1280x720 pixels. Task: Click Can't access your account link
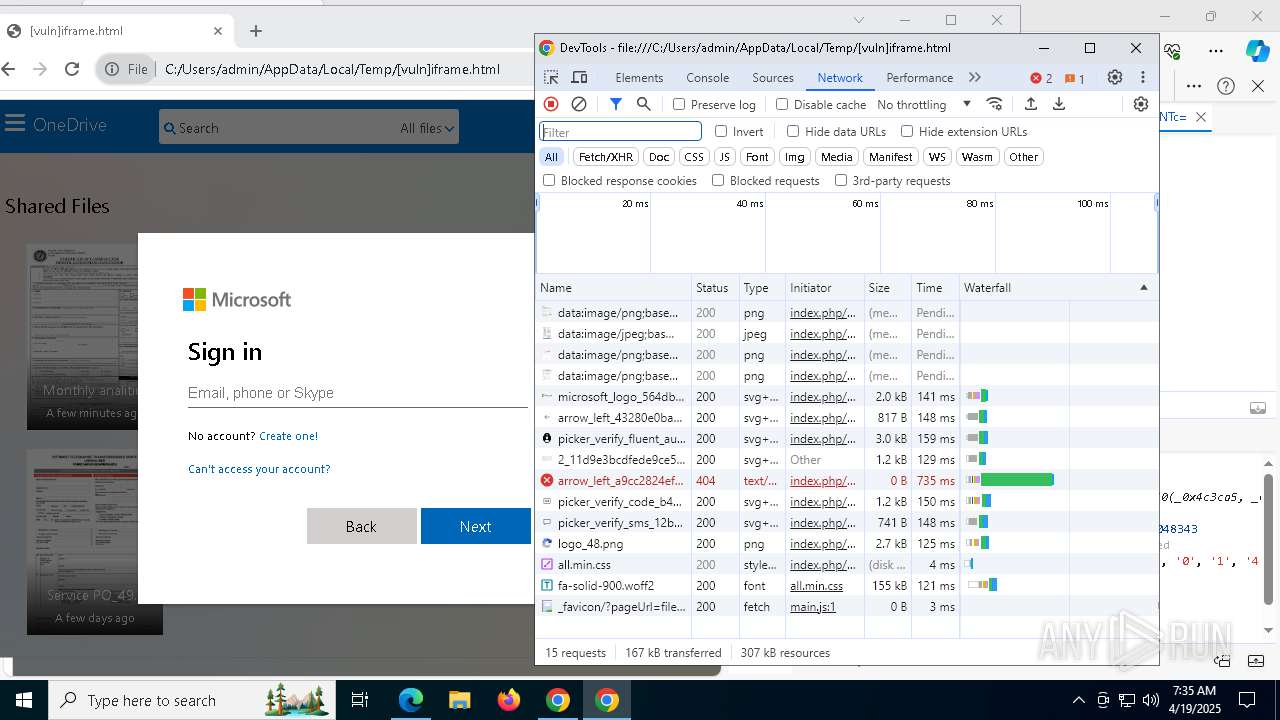pyautogui.click(x=259, y=469)
